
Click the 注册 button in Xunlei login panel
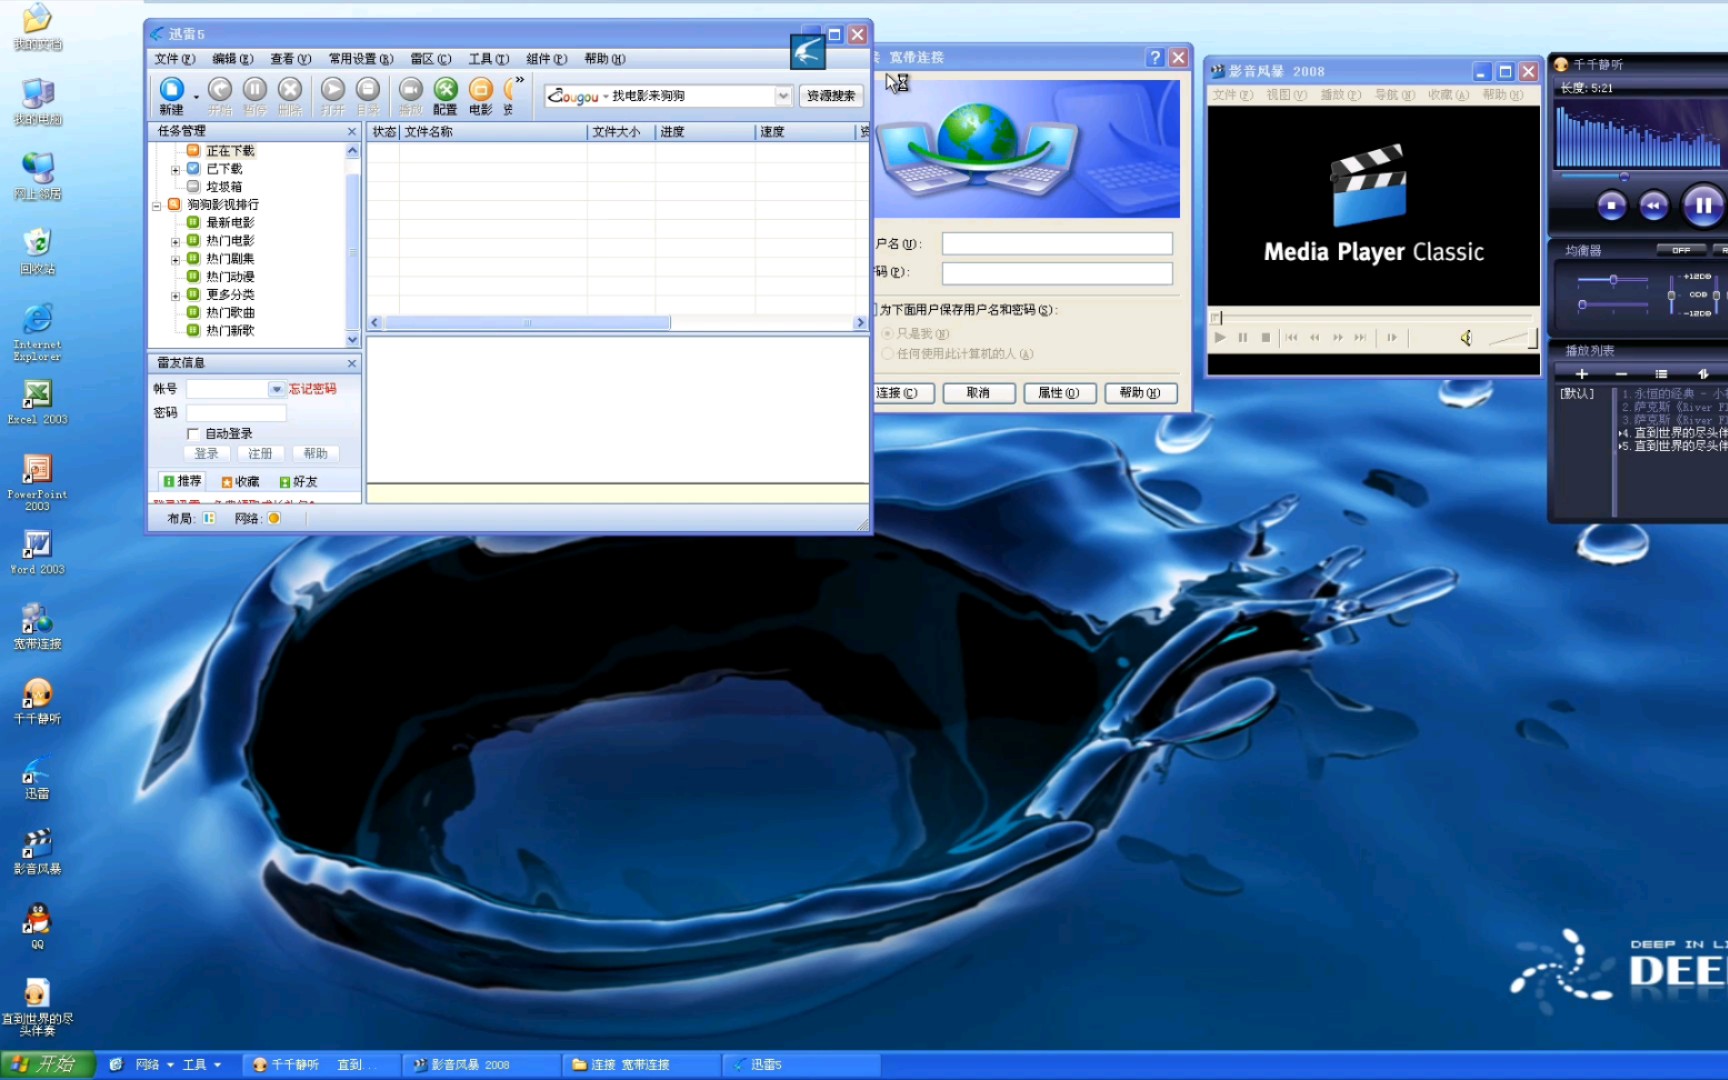260,454
